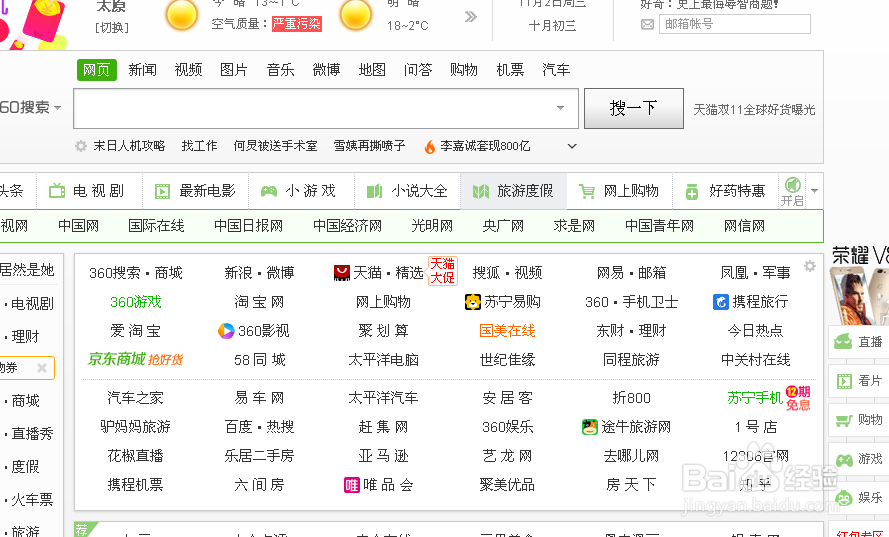Click the 开启 speaker icon
The height and width of the screenshot is (537, 889).
click(x=793, y=185)
